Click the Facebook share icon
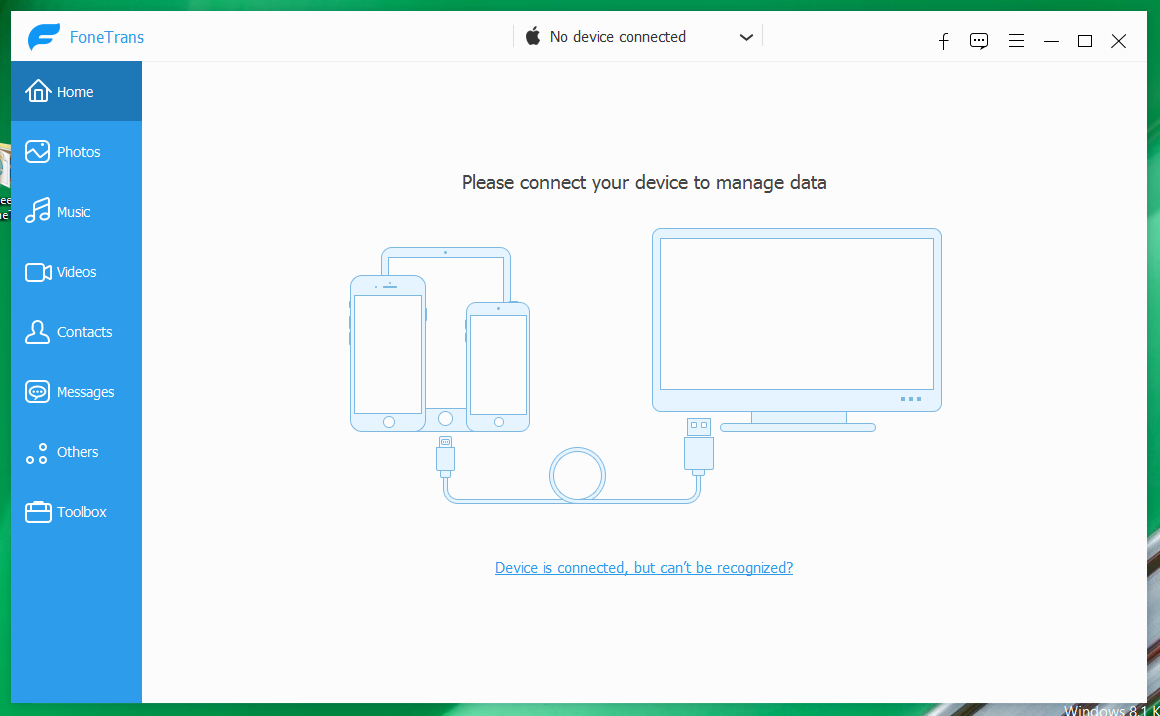The width and height of the screenshot is (1160, 716). [x=943, y=41]
